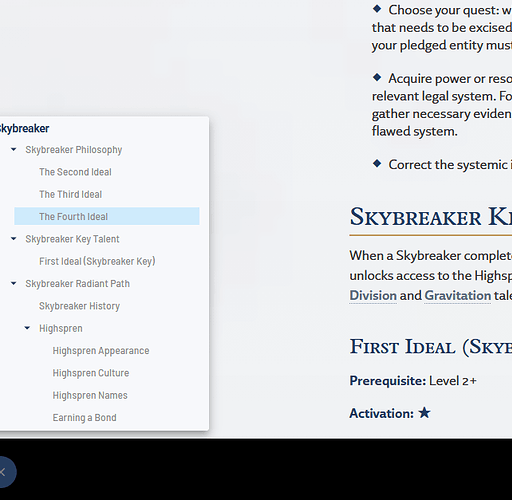Click the Prerequisite: Level 2+ text
Screen dimensions: 512x500
click(x=413, y=381)
